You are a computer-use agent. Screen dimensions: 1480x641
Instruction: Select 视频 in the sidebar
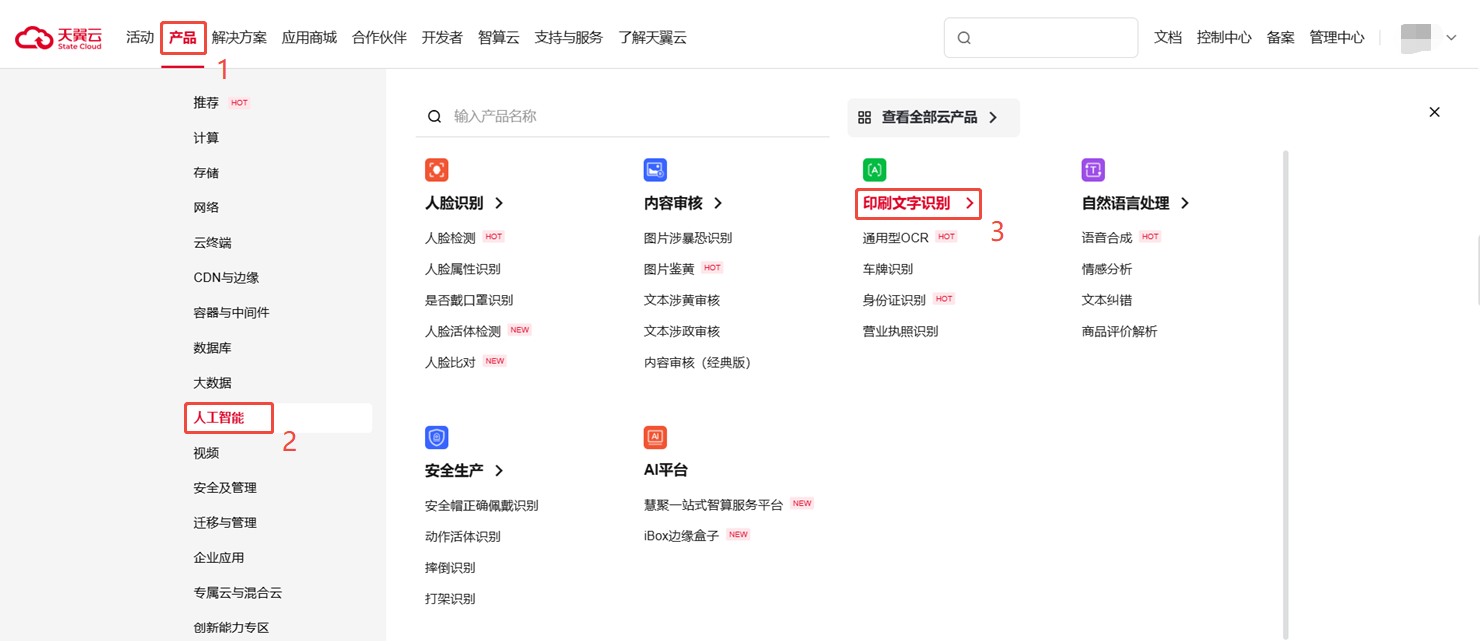point(206,453)
